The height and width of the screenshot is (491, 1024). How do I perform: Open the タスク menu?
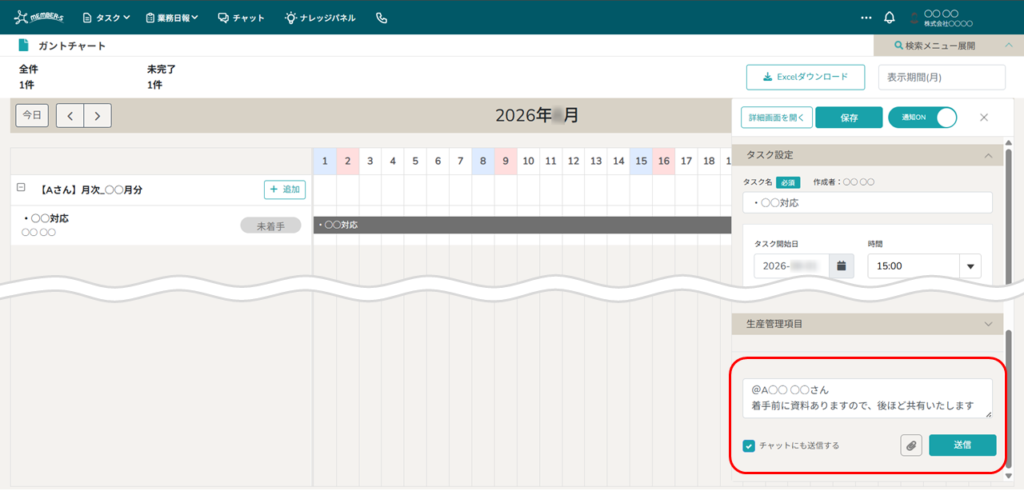106,18
